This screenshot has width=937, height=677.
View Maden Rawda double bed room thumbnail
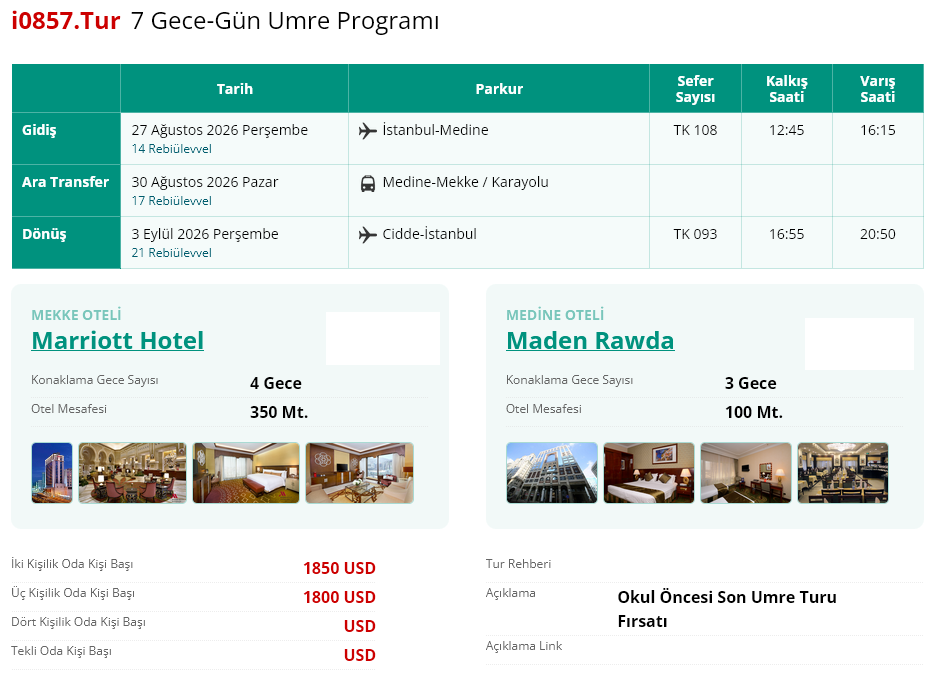[649, 473]
